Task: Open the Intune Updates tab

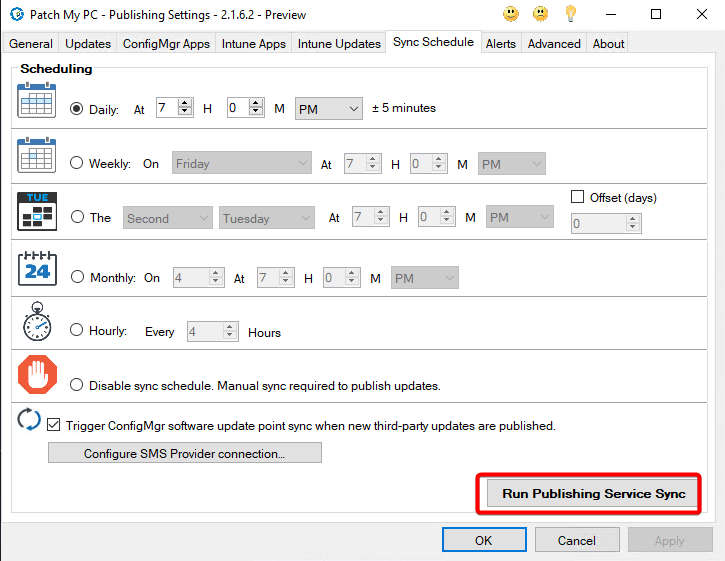Action: [x=339, y=43]
